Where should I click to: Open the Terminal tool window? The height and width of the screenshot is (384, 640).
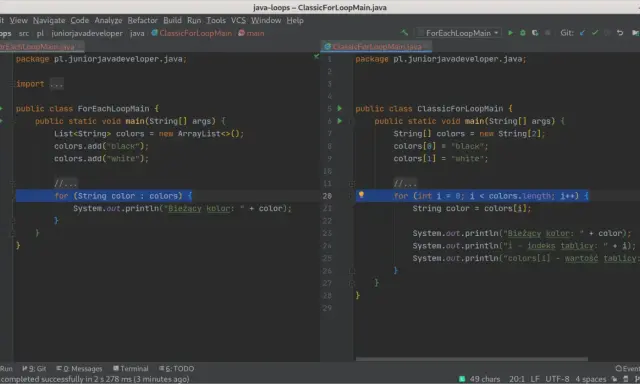pyautogui.click(x=131, y=368)
